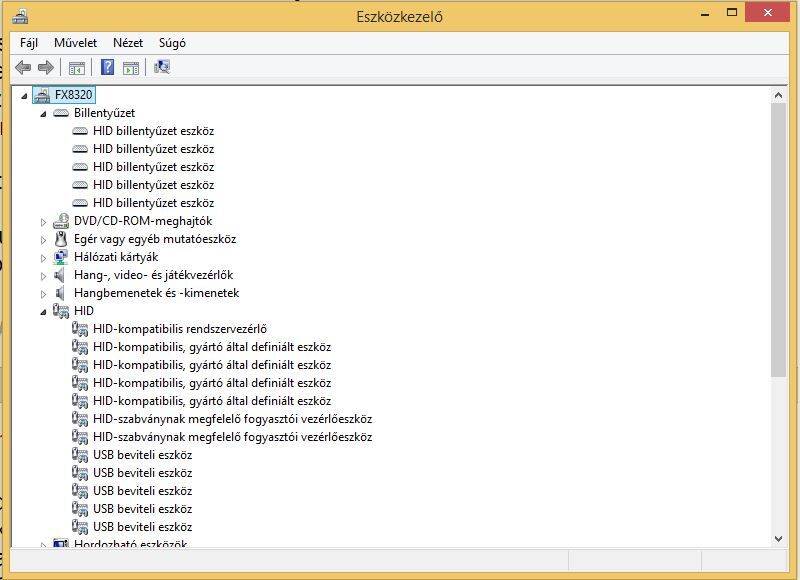The width and height of the screenshot is (800, 580).
Task: Expand the DVD/CD-ROM-meghajtók category
Action: click(43, 222)
